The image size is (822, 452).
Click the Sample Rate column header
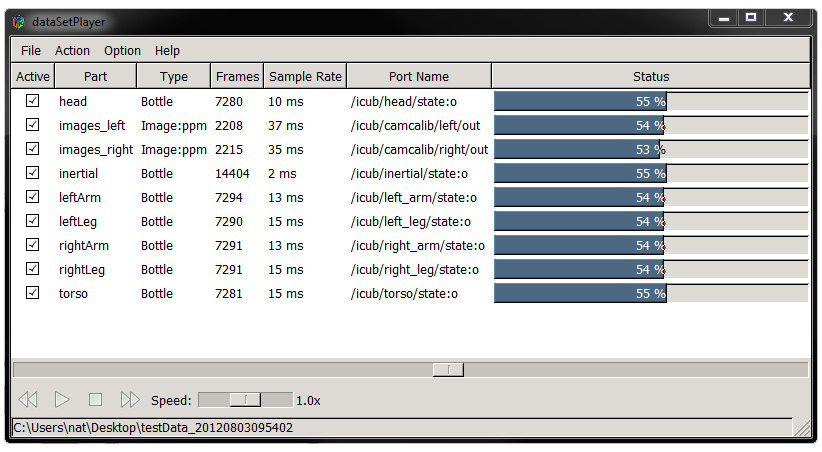click(305, 76)
